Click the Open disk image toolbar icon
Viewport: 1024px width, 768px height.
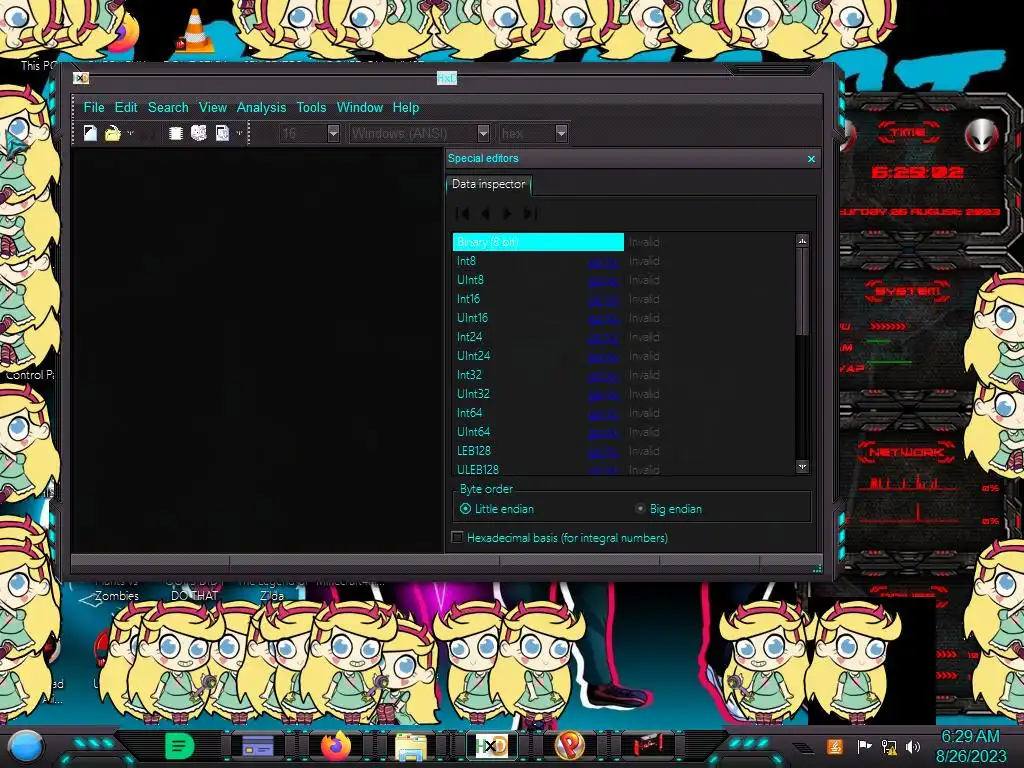click(x=222, y=133)
